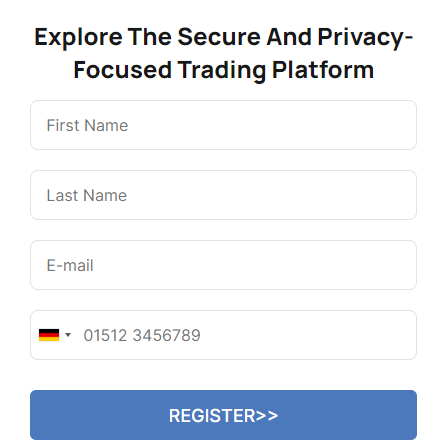This screenshot has width=447, height=447.
Task: Click the REGISTER>> text label
Action: click(224, 416)
